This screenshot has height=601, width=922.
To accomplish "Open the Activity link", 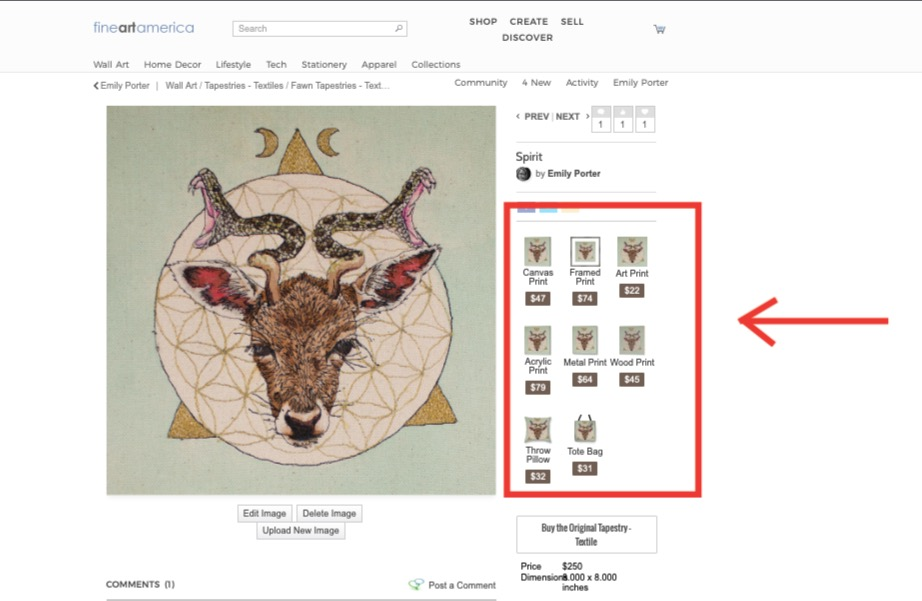I will (582, 83).
